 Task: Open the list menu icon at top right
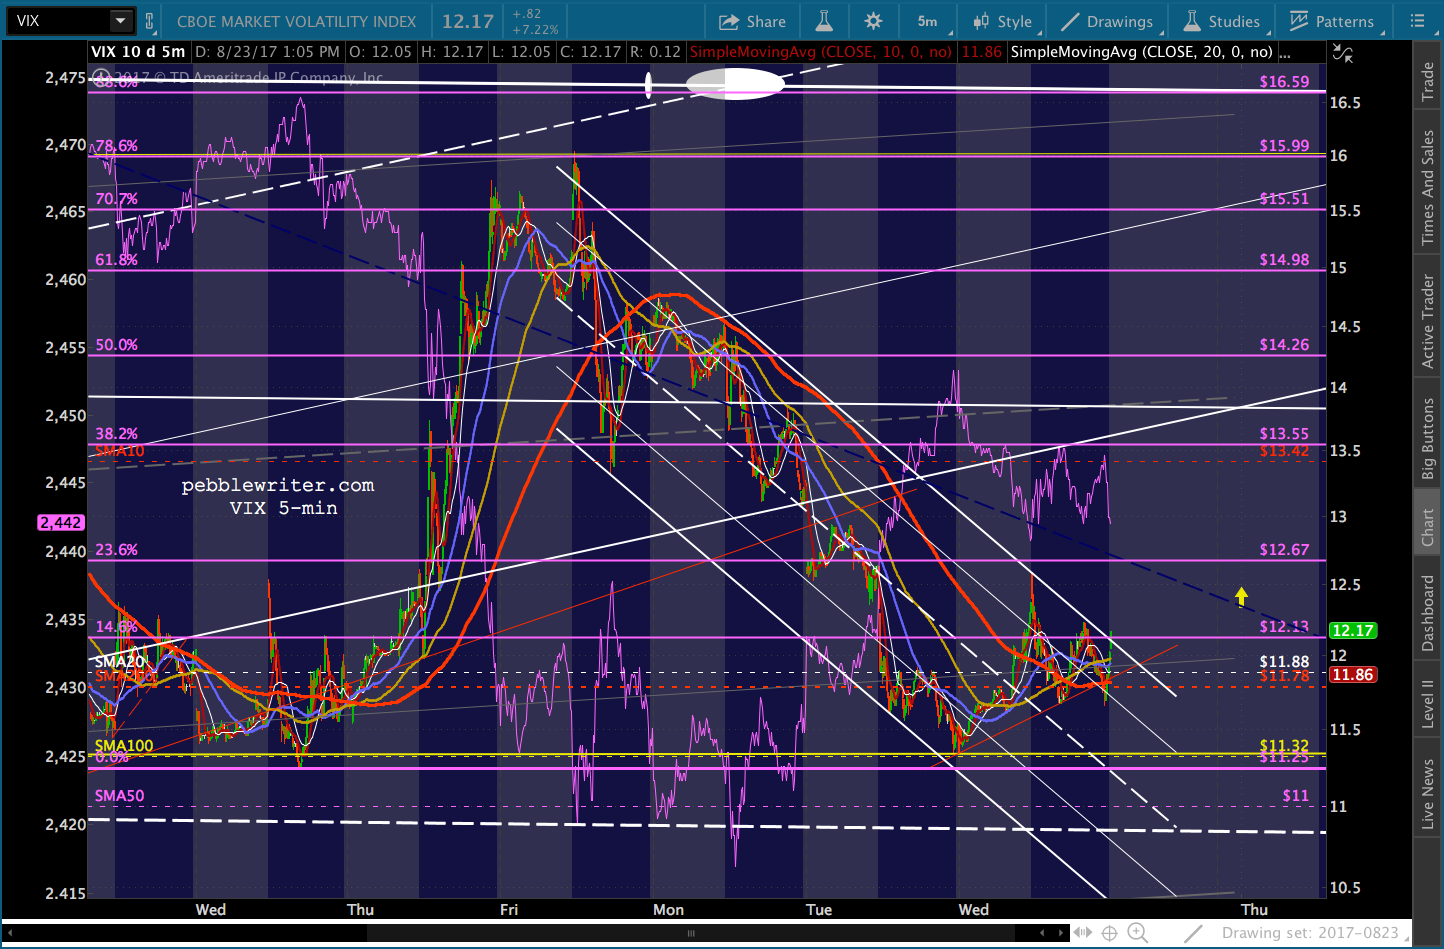tap(1417, 21)
